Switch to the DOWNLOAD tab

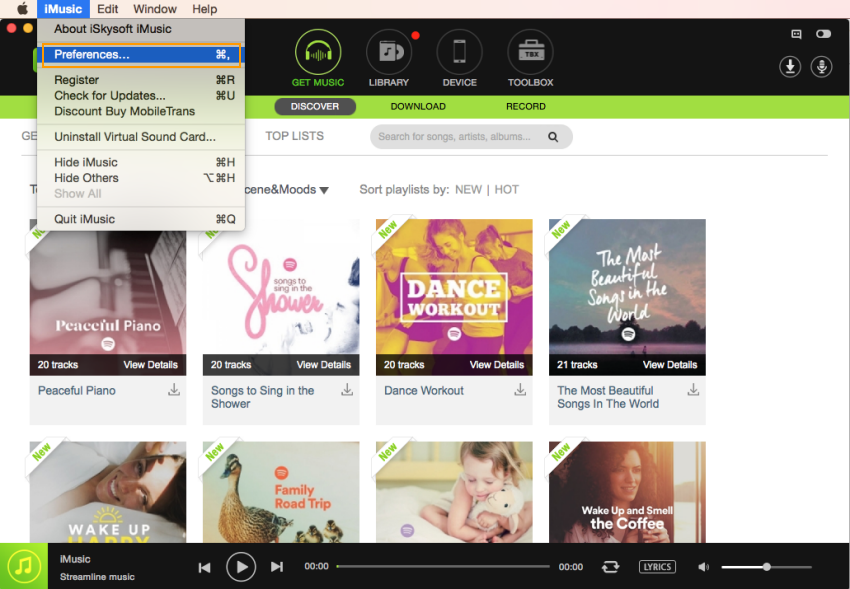(418, 107)
